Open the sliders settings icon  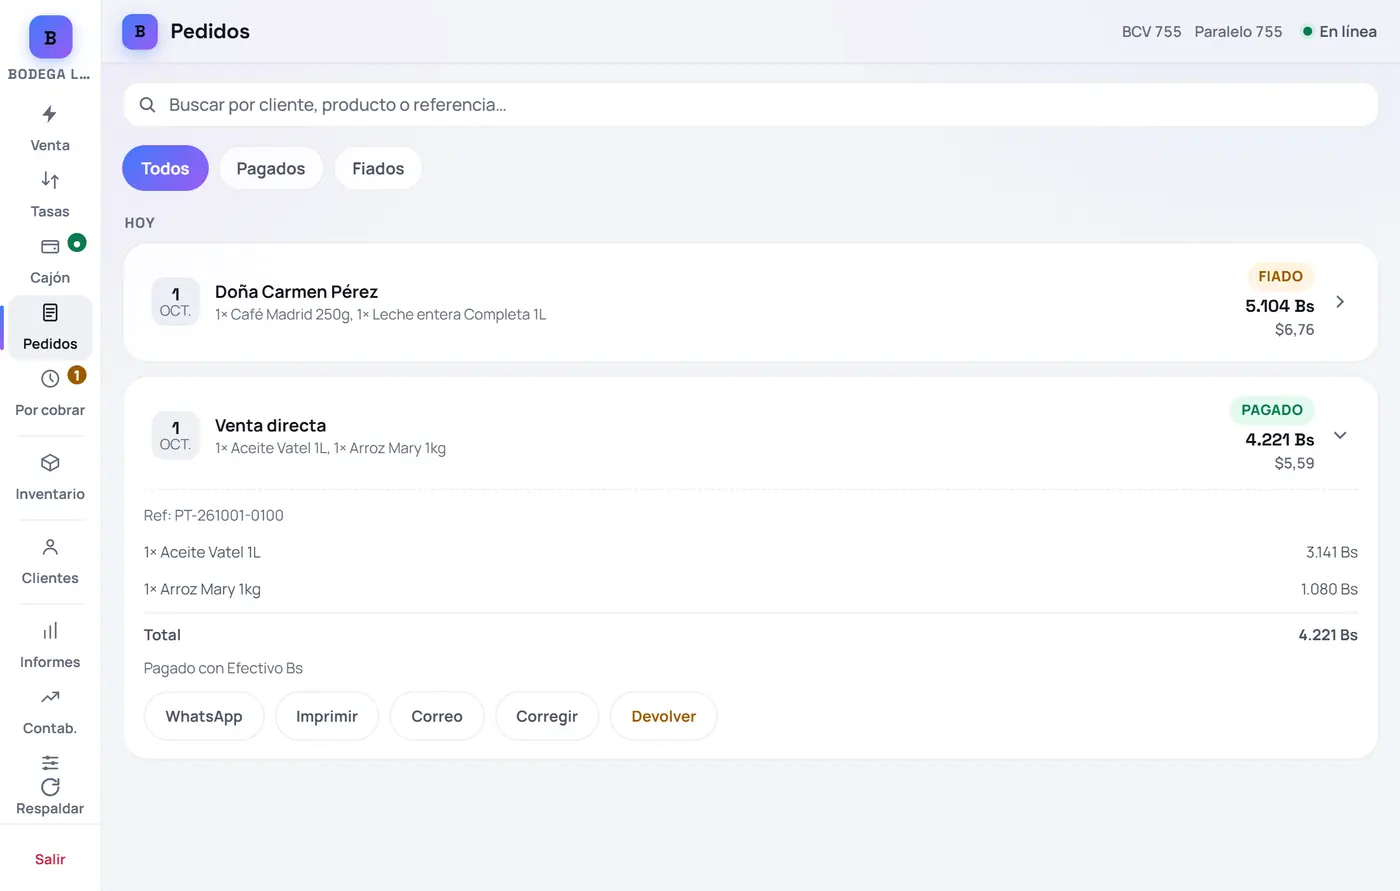(50, 762)
